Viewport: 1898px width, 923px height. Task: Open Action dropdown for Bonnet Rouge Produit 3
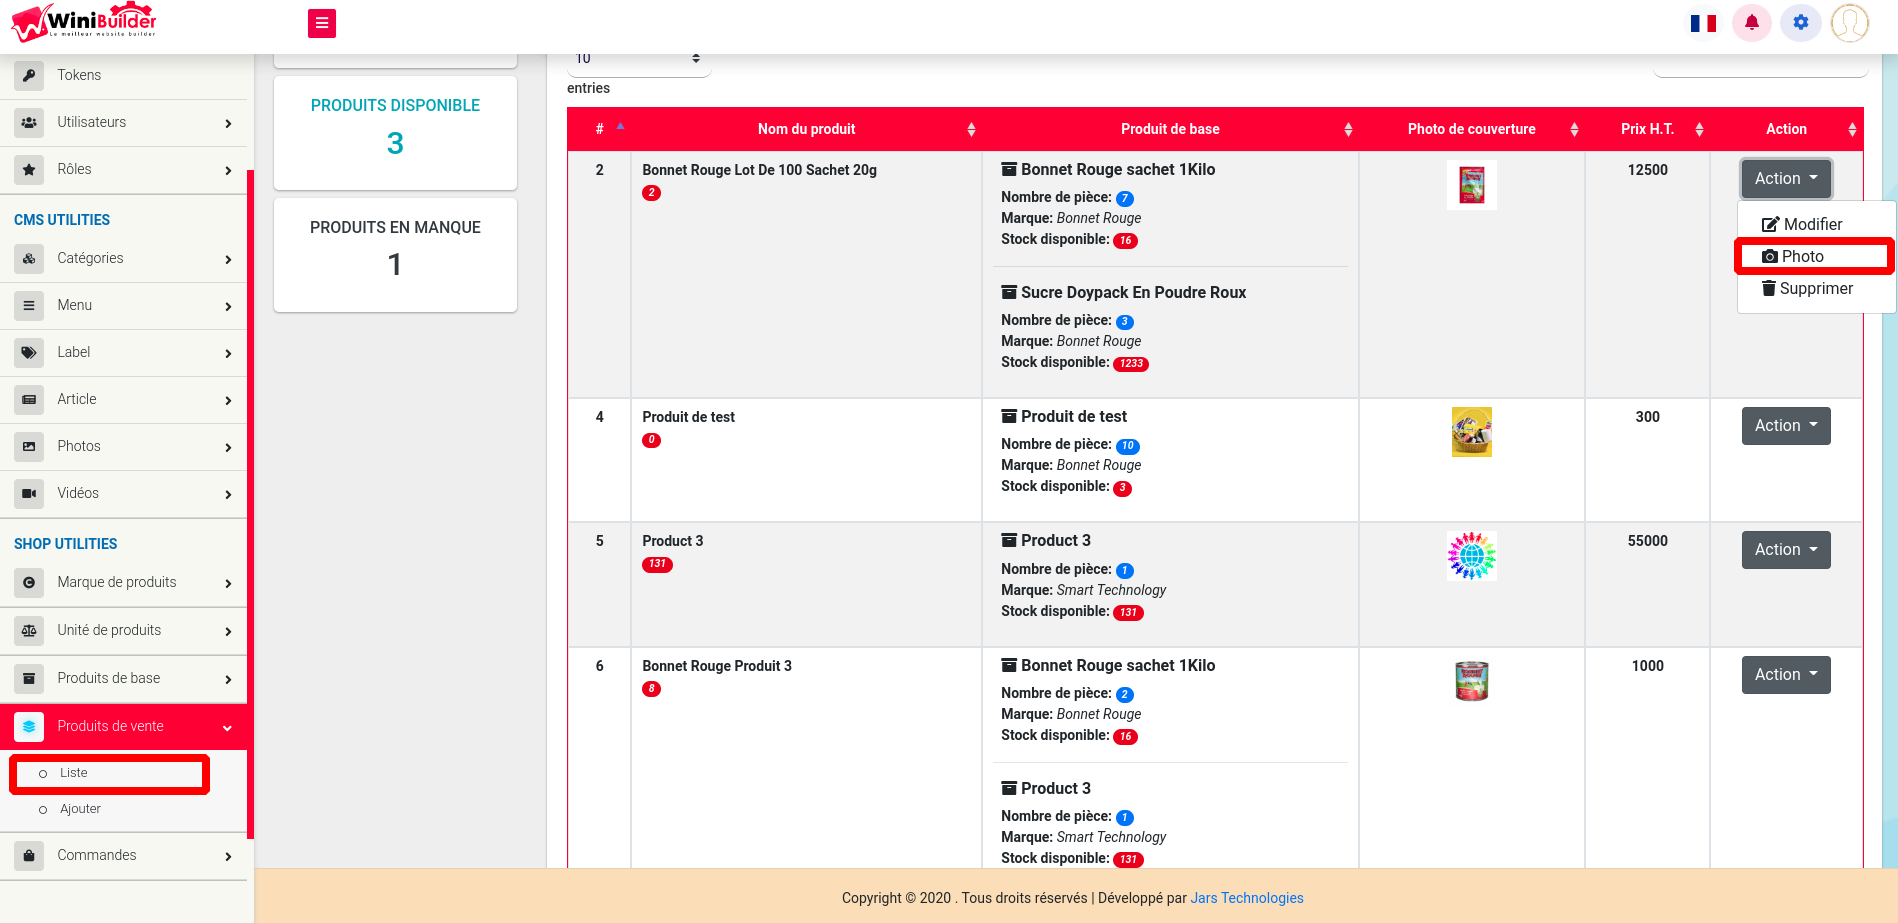1786,675
